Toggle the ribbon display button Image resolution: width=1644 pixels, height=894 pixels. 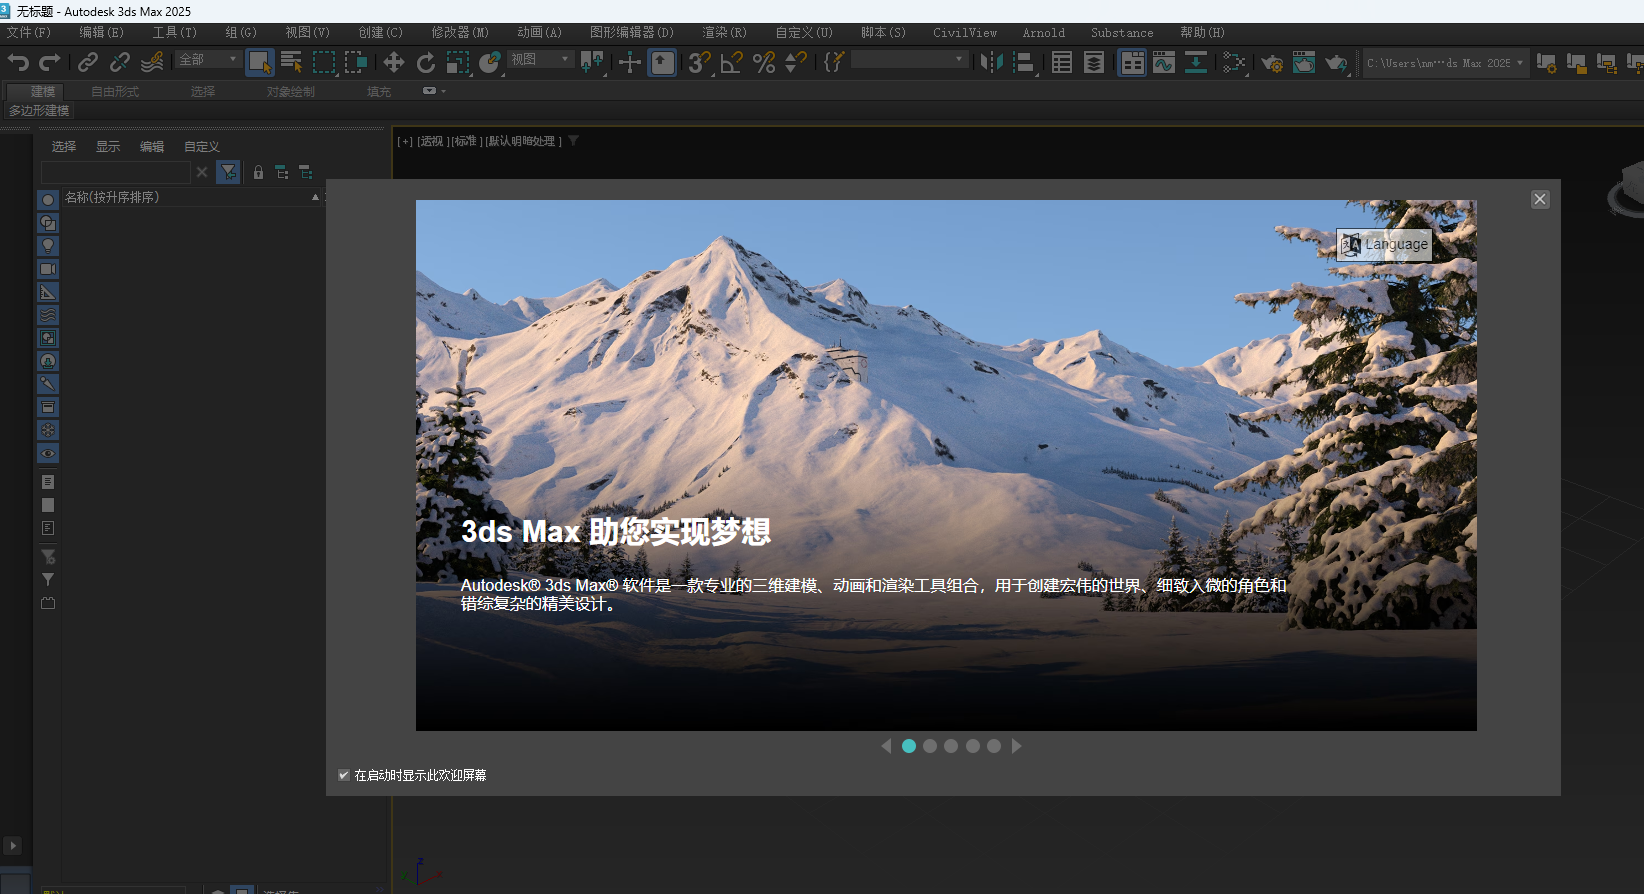point(1132,63)
